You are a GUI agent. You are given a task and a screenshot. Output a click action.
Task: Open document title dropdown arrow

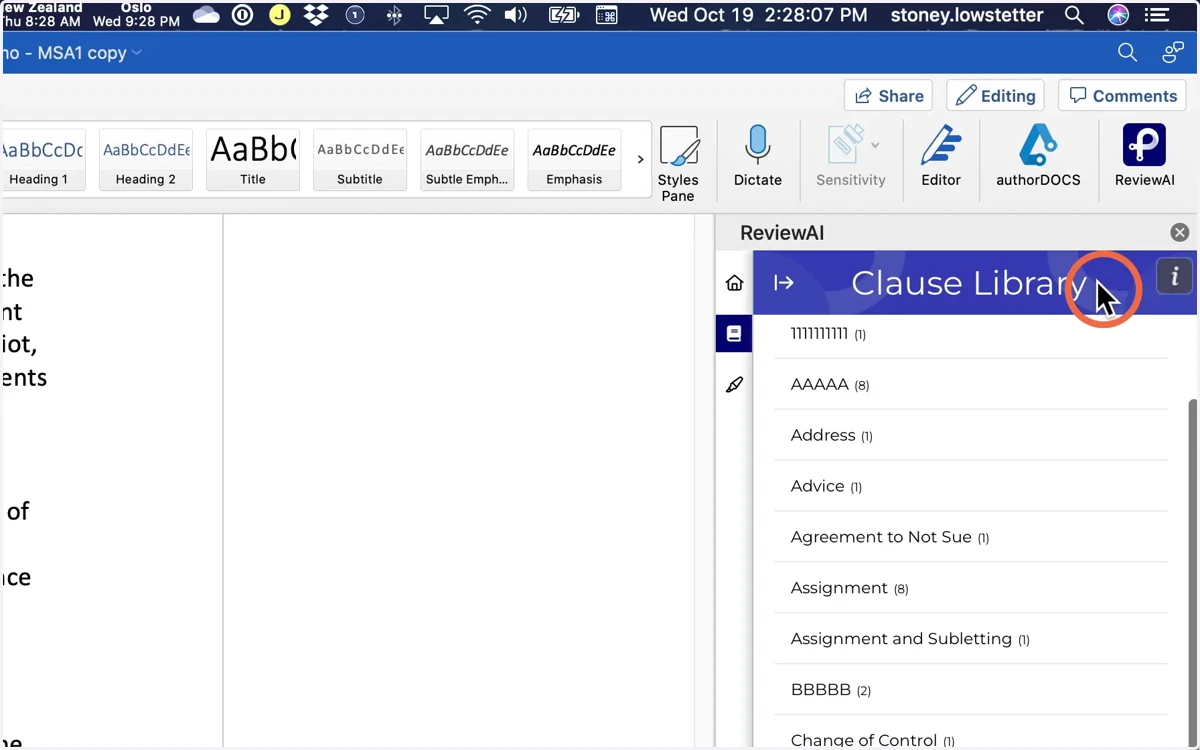tap(137, 53)
